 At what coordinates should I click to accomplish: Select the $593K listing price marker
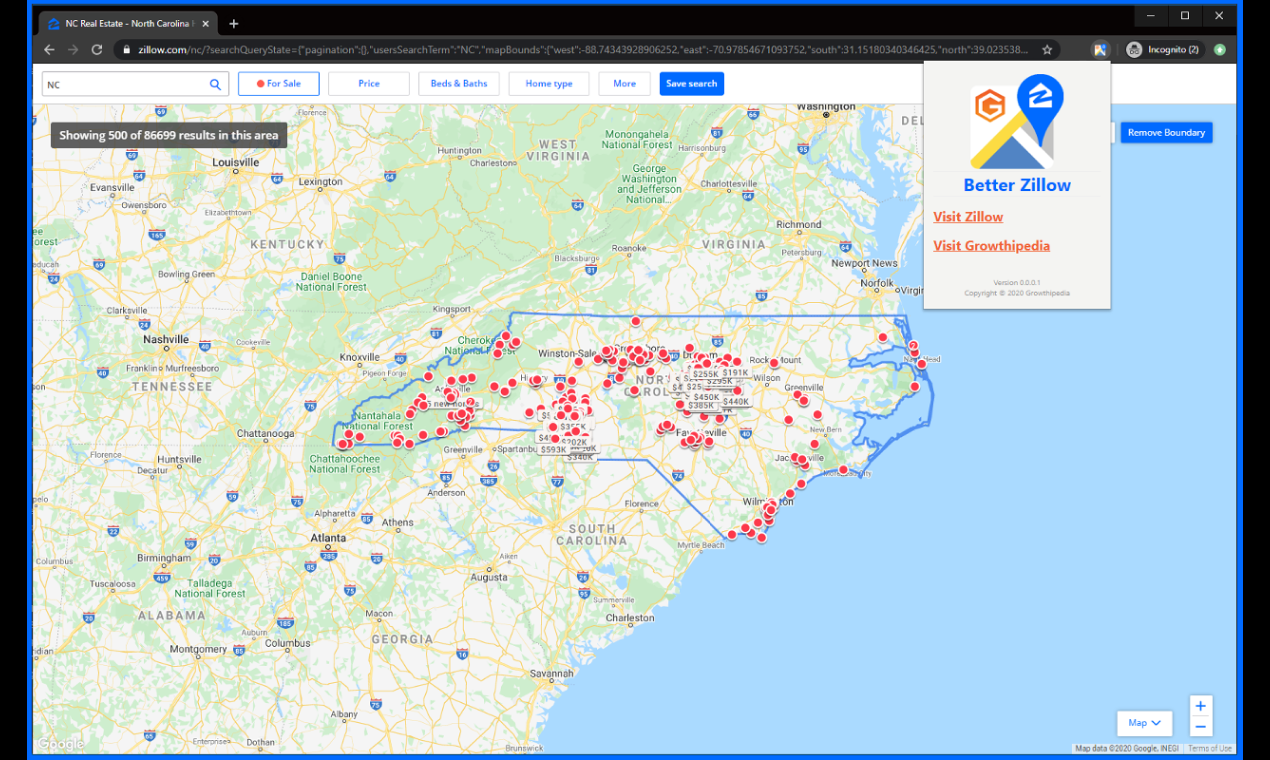coord(553,450)
